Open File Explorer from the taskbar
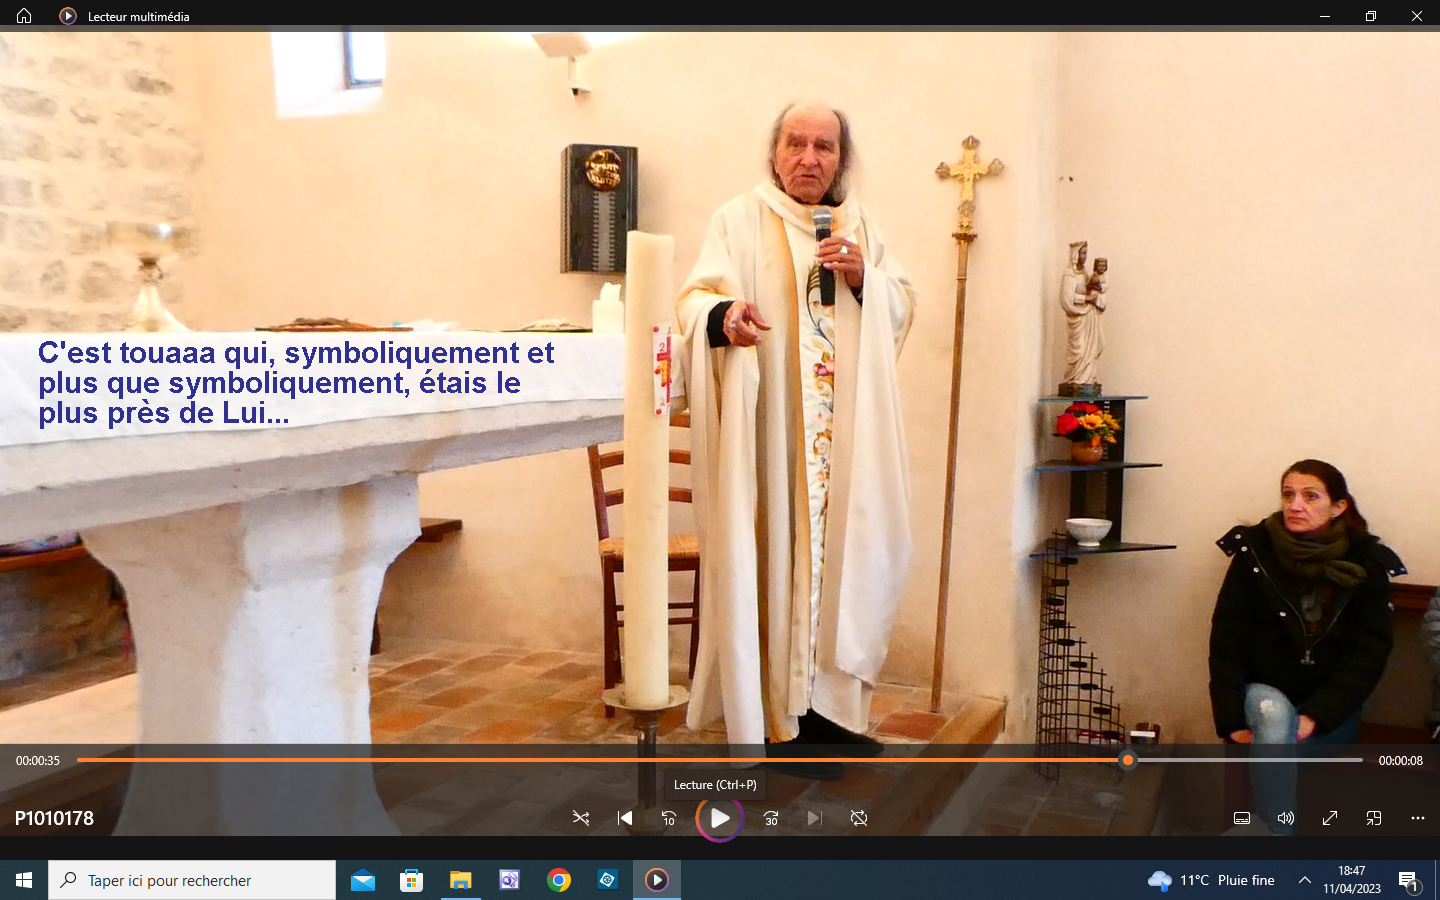1440x900 pixels. tap(460, 880)
